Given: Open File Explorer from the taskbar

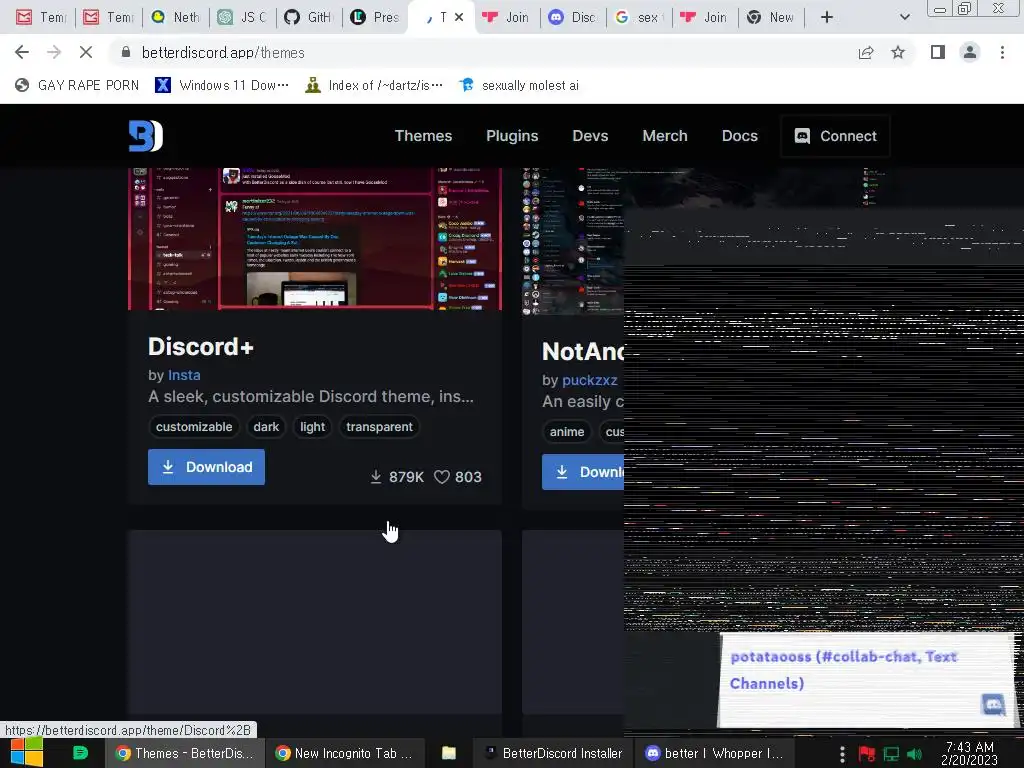Looking at the screenshot, I should pyautogui.click(x=449, y=753).
